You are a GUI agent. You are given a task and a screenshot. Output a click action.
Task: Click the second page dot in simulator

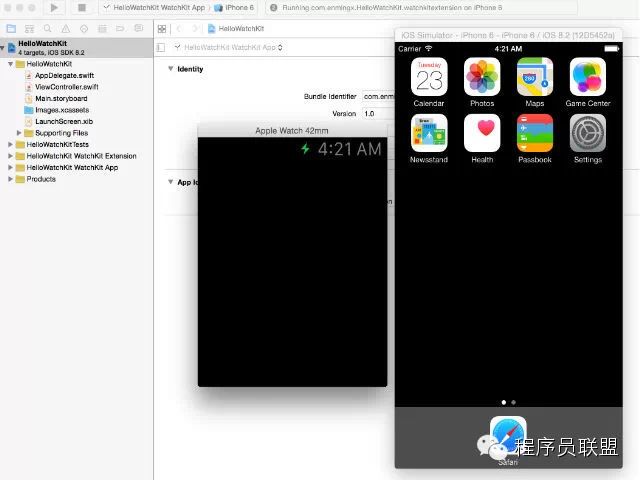[513, 402]
